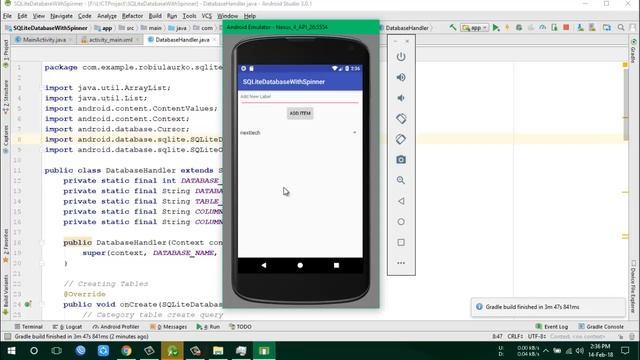Click emulator sidebar Home circle icon

tap(401, 222)
